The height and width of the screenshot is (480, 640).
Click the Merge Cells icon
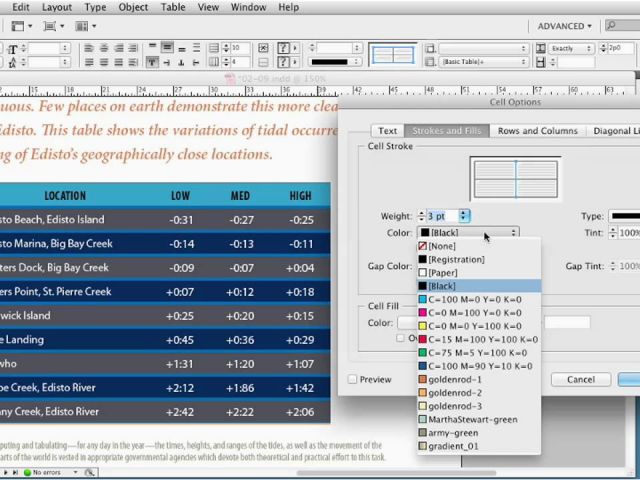(x=263, y=48)
